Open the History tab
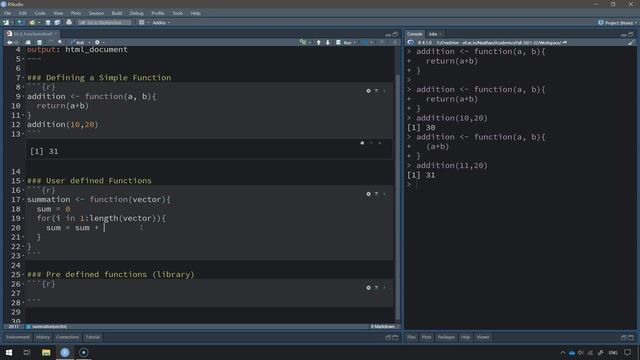 click(43, 337)
